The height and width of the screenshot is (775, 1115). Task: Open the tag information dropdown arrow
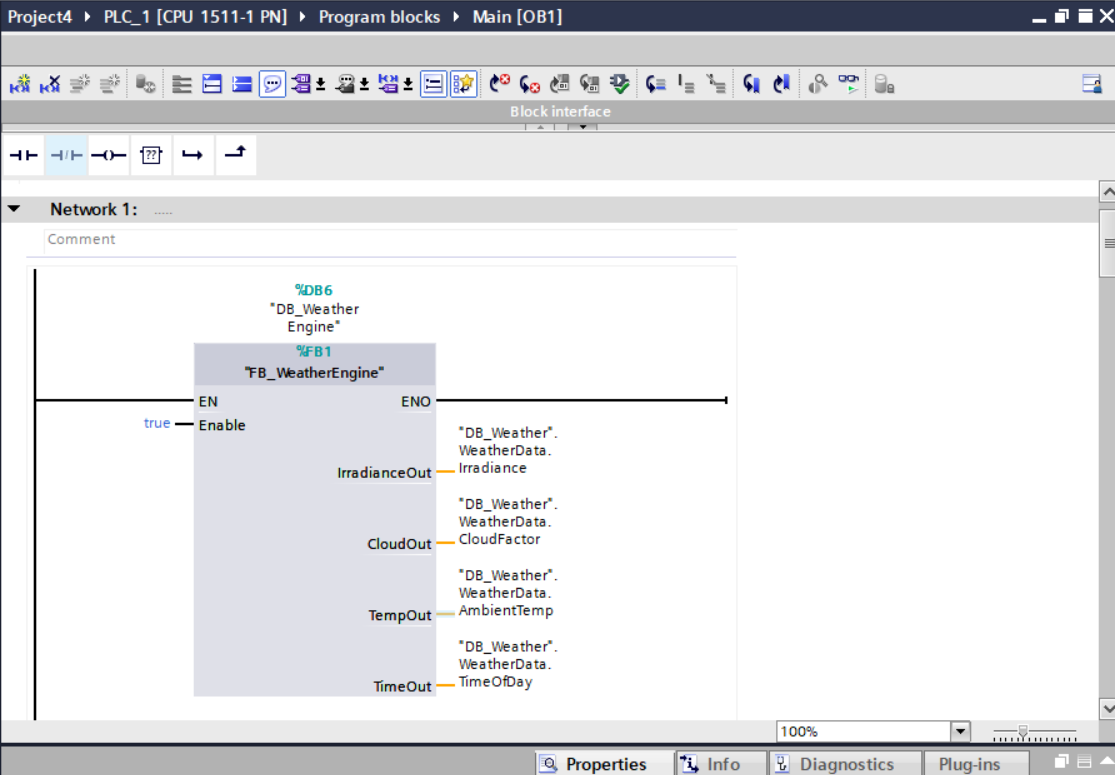[x=364, y=85]
